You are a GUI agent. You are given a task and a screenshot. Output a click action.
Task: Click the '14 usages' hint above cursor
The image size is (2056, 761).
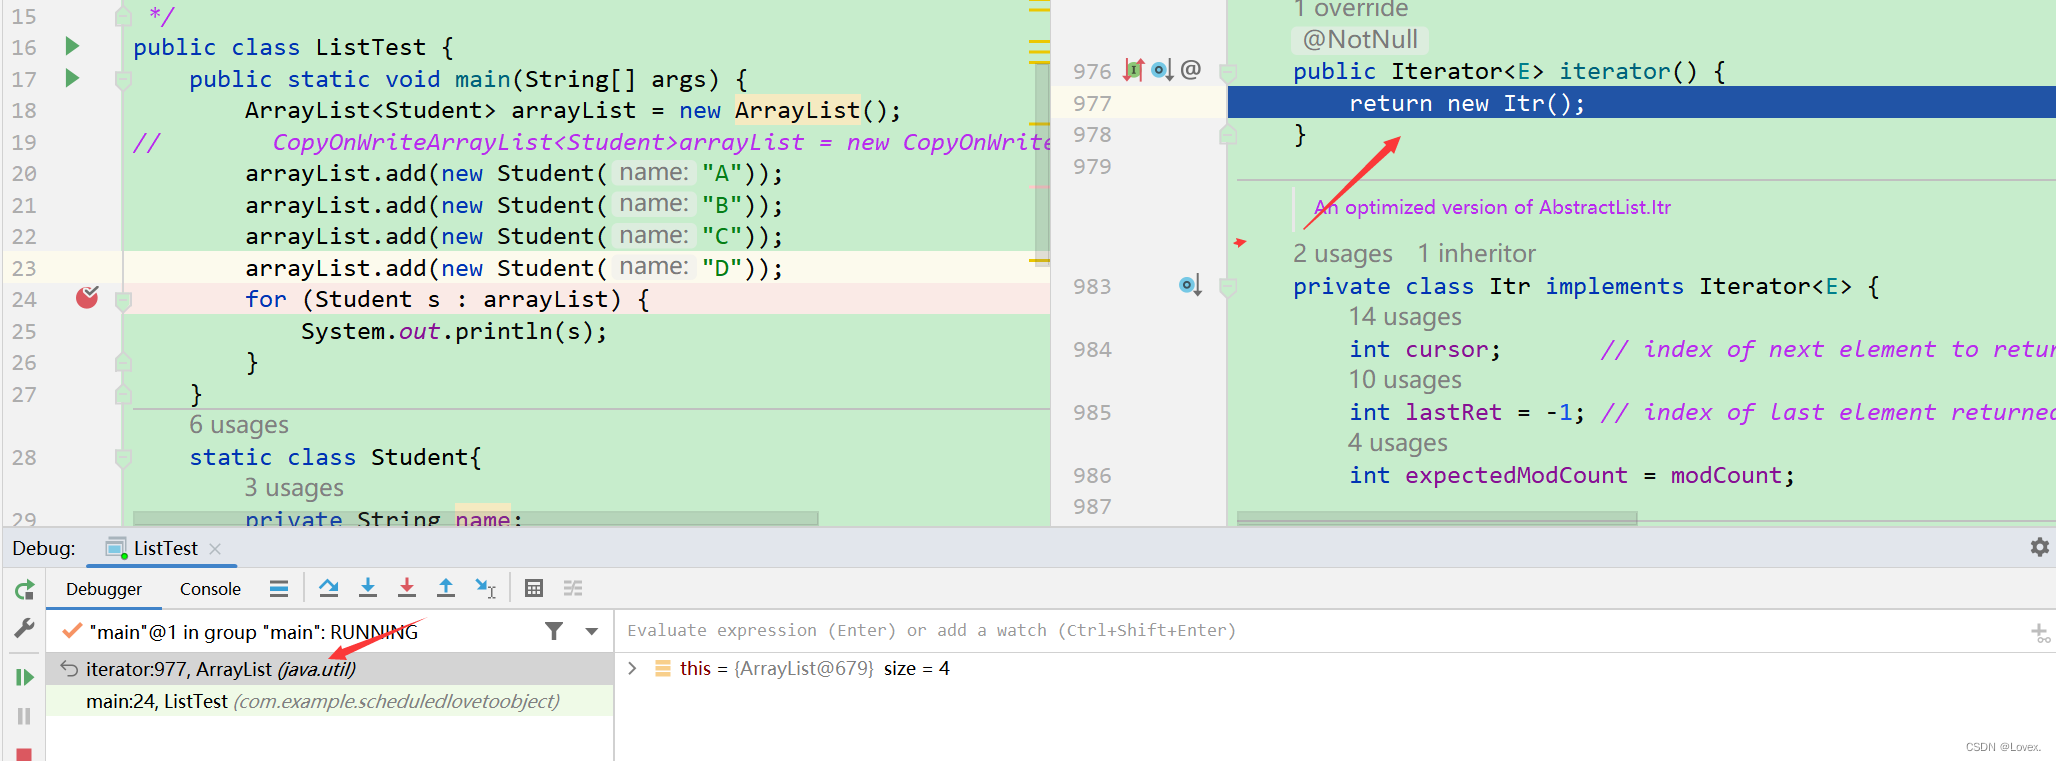coord(1405,317)
